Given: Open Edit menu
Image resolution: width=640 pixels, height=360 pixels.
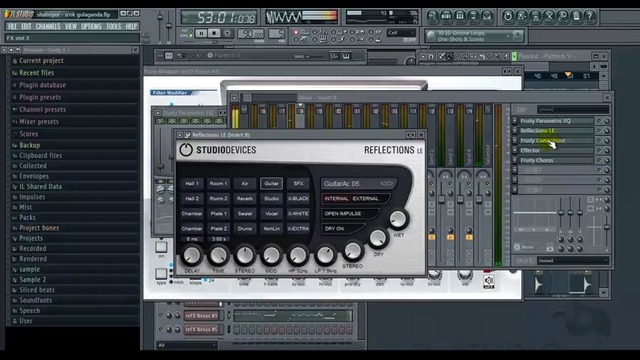Looking at the screenshot, I should tap(26, 27).
